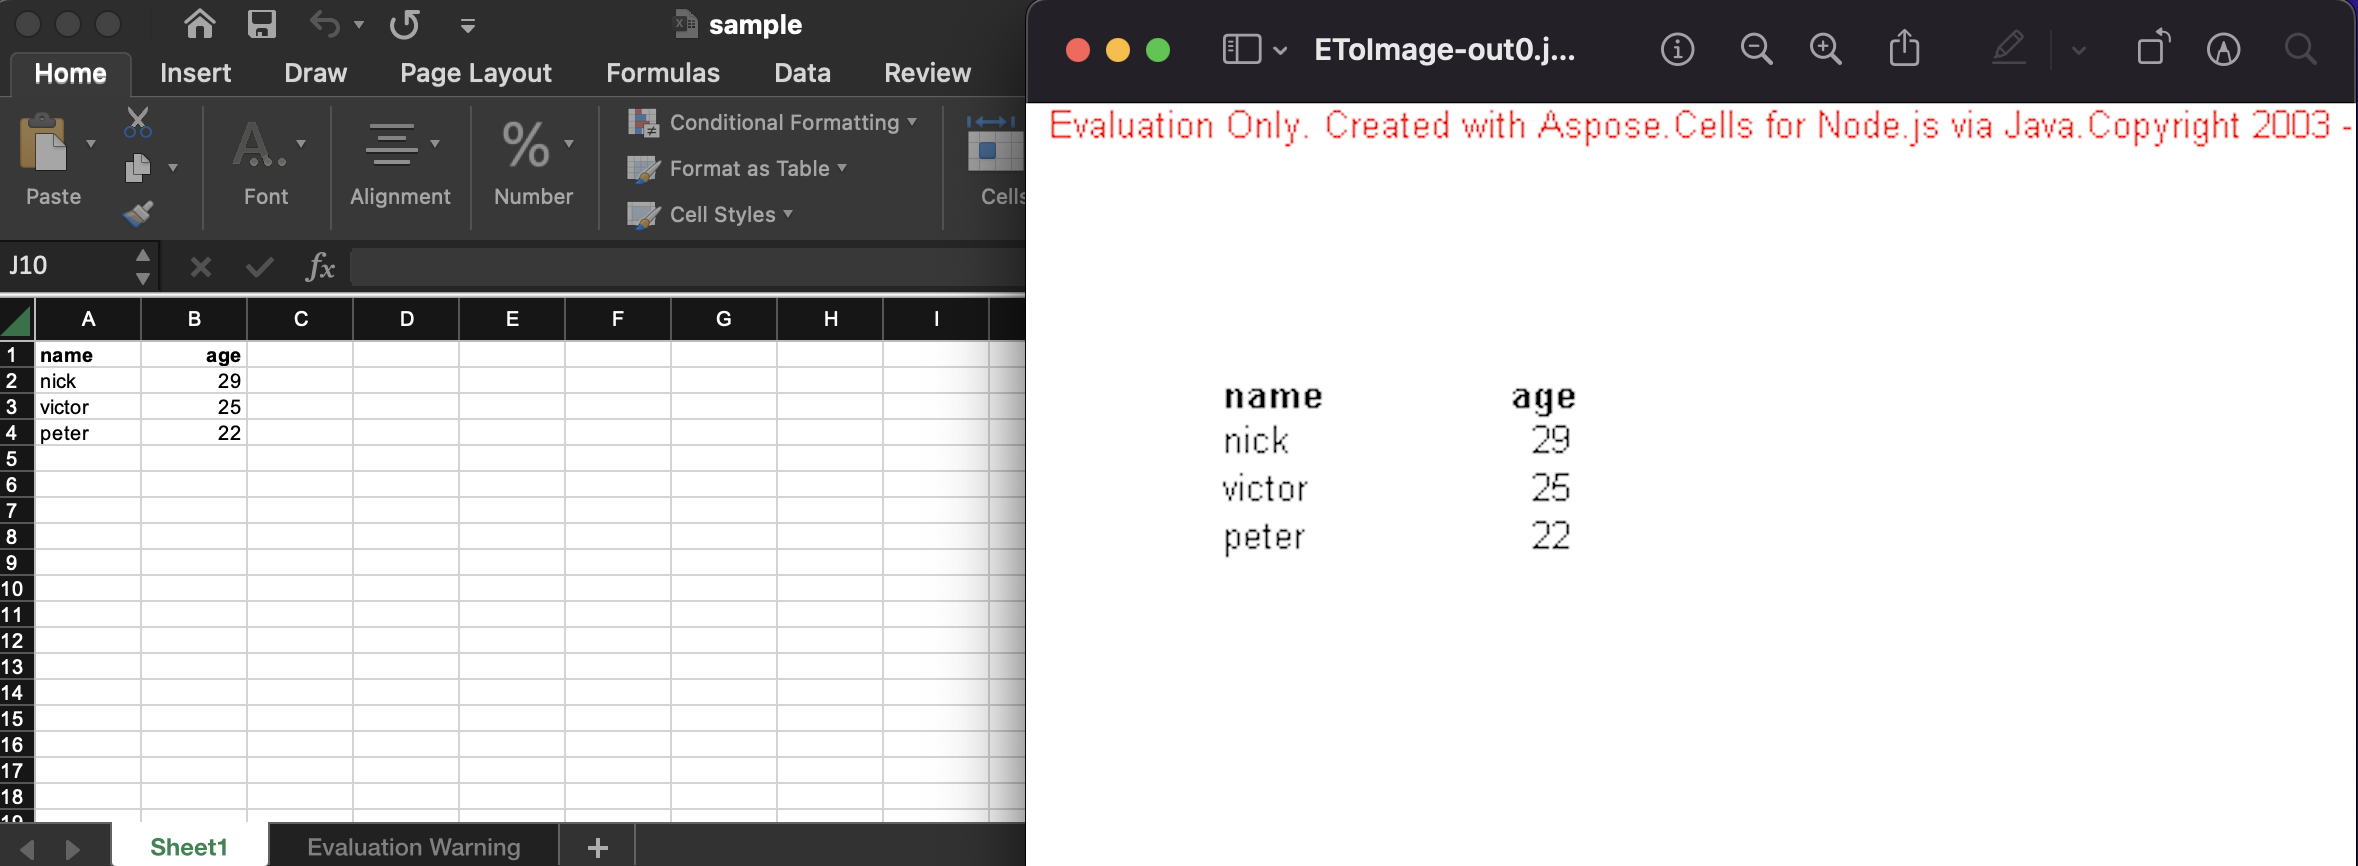Open the Inspector info icon in Preview
This screenshot has width=2358, height=866.
(x=1677, y=49)
